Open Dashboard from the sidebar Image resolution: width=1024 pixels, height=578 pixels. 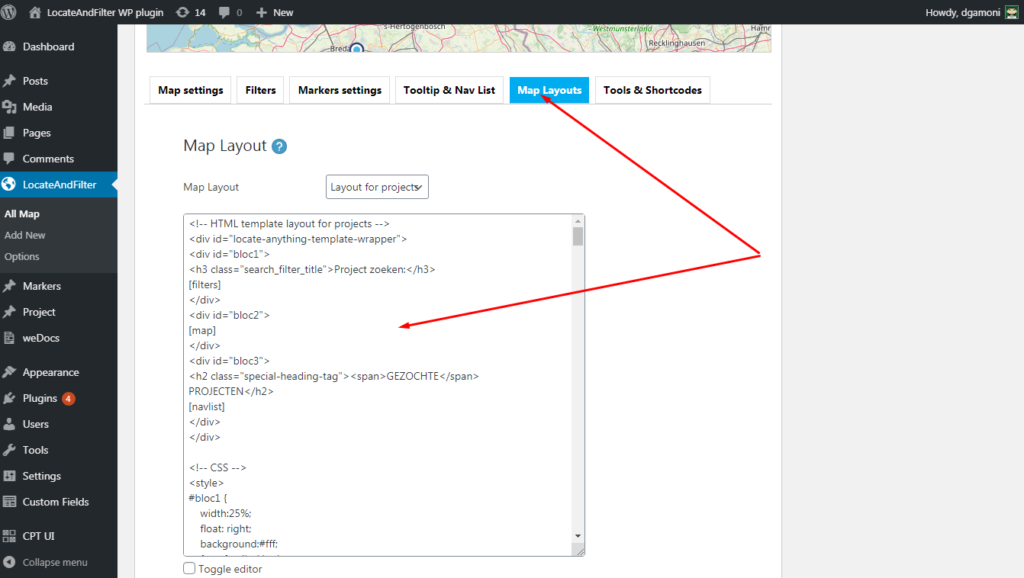(x=48, y=47)
